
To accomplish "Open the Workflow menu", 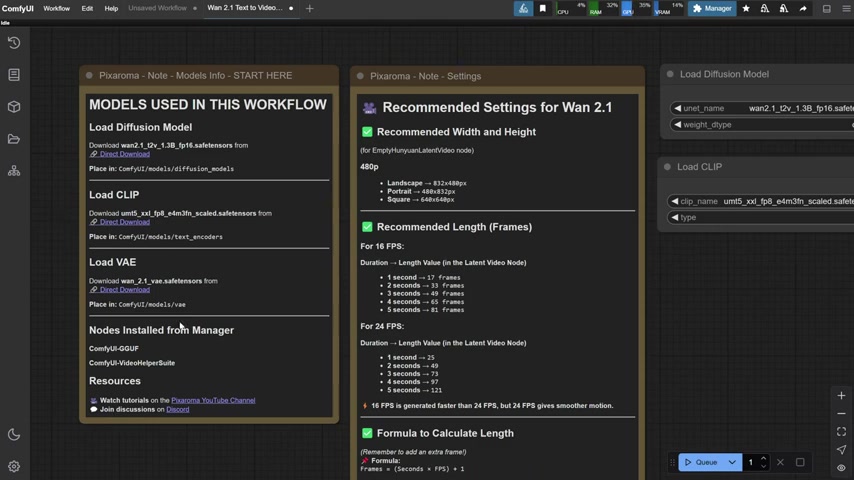I will coord(57,8).
